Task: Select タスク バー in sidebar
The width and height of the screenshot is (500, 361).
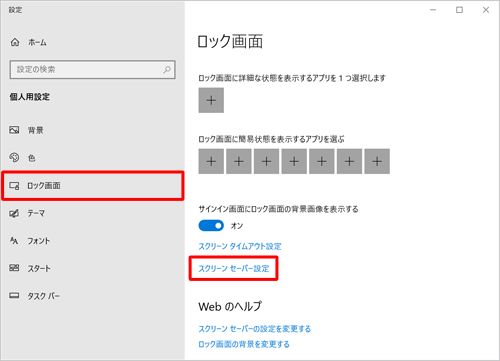Action: (x=92, y=296)
